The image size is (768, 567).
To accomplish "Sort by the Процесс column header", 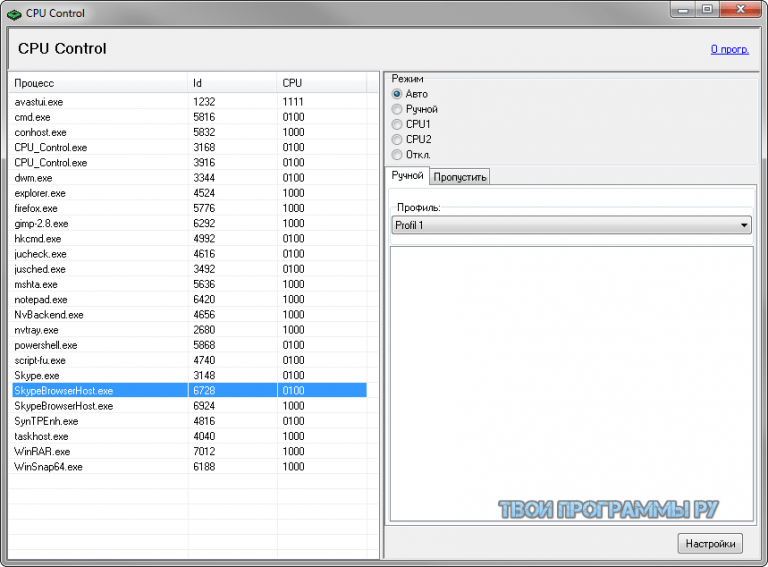I will [98, 83].
